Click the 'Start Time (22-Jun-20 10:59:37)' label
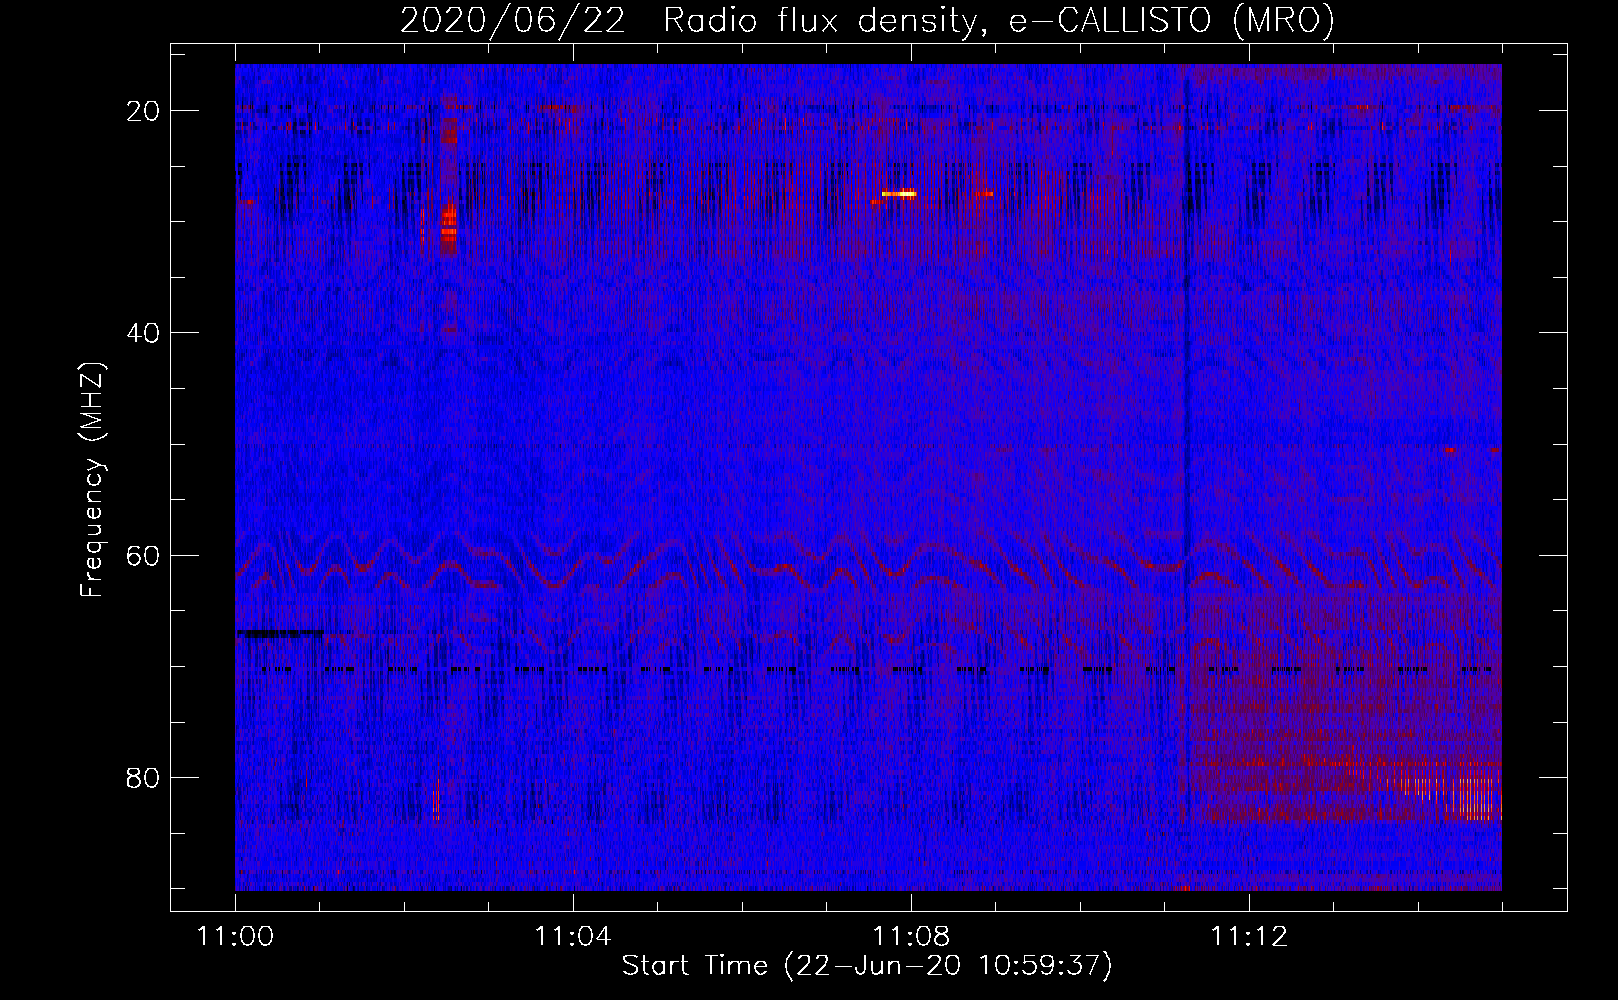 click(x=867, y=966)
